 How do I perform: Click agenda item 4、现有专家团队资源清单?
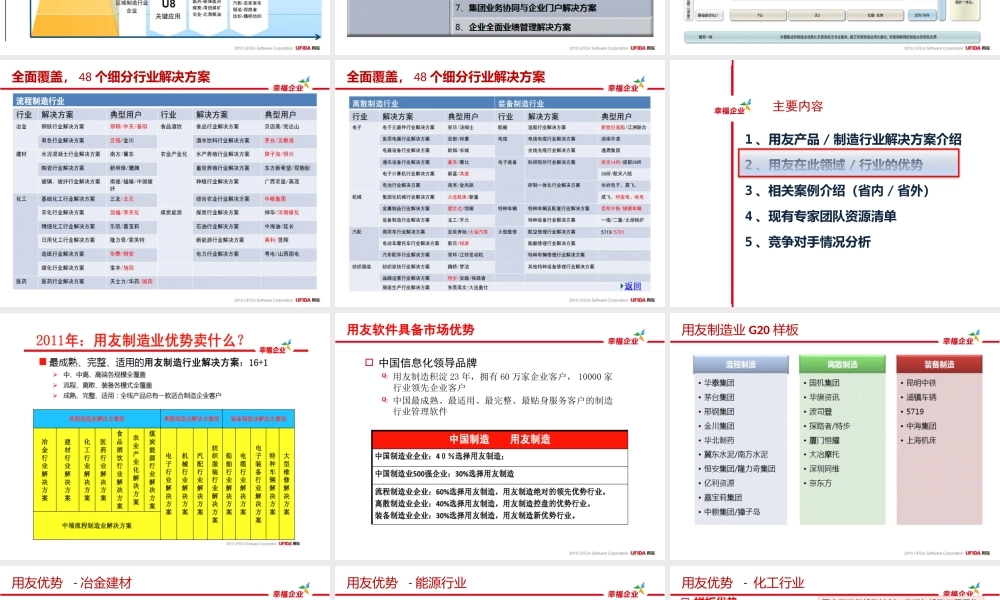(820, 216)
